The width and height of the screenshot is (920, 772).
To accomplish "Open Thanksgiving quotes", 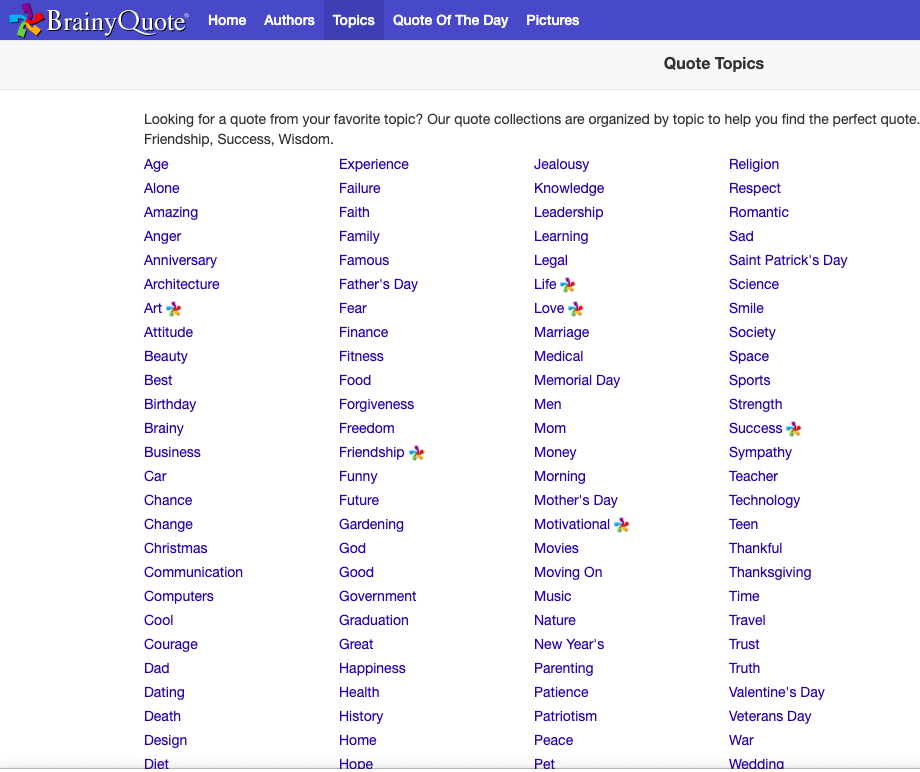I will point(770,573).
